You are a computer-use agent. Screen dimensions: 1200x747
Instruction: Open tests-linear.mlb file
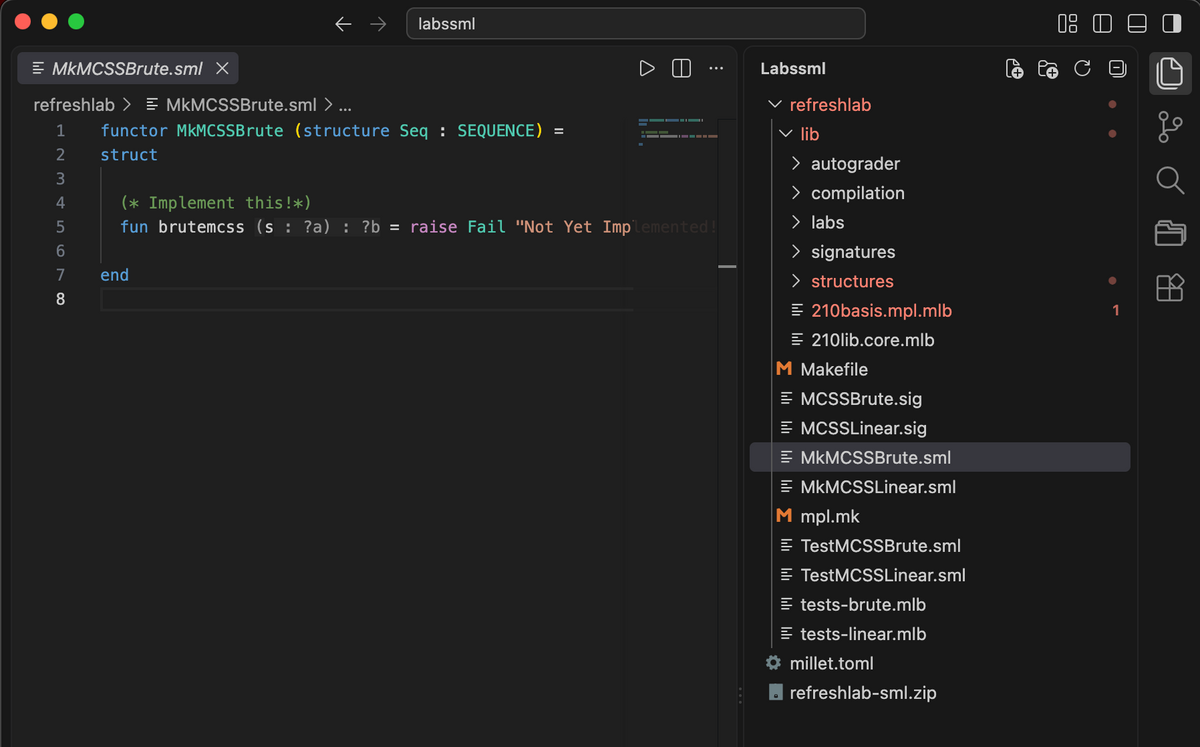940,634
